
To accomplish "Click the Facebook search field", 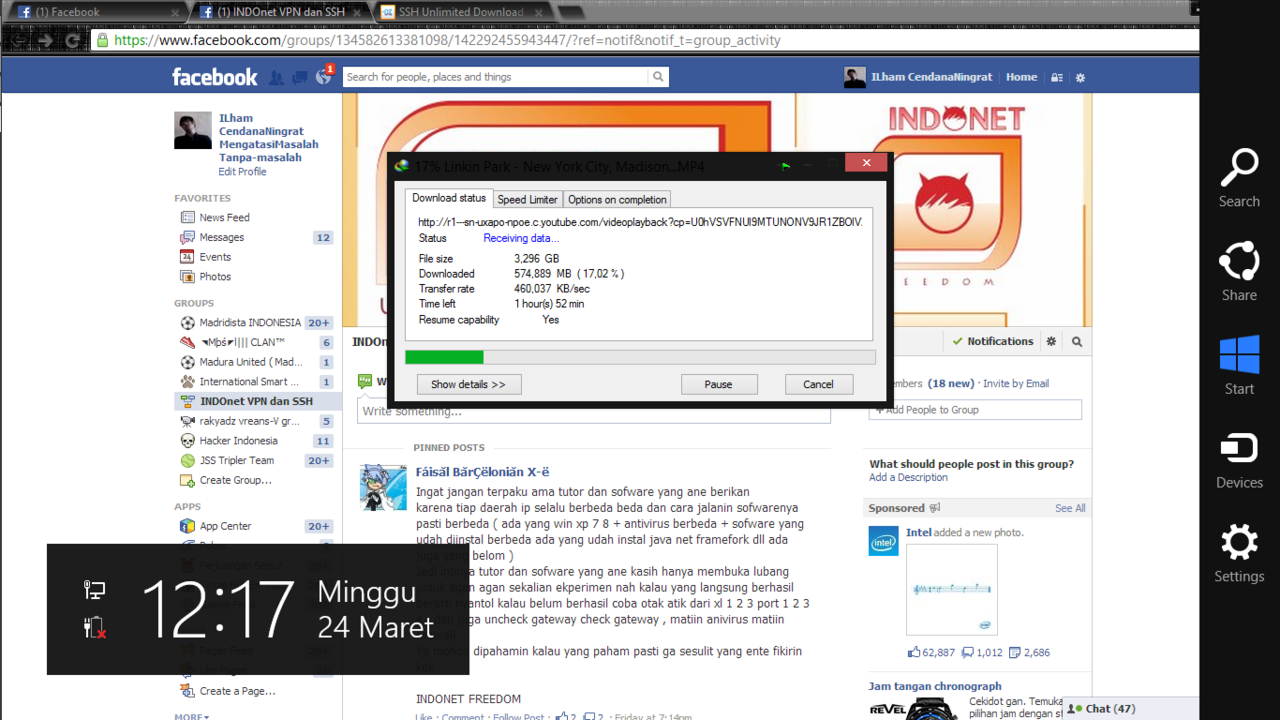I will [496, 77].
